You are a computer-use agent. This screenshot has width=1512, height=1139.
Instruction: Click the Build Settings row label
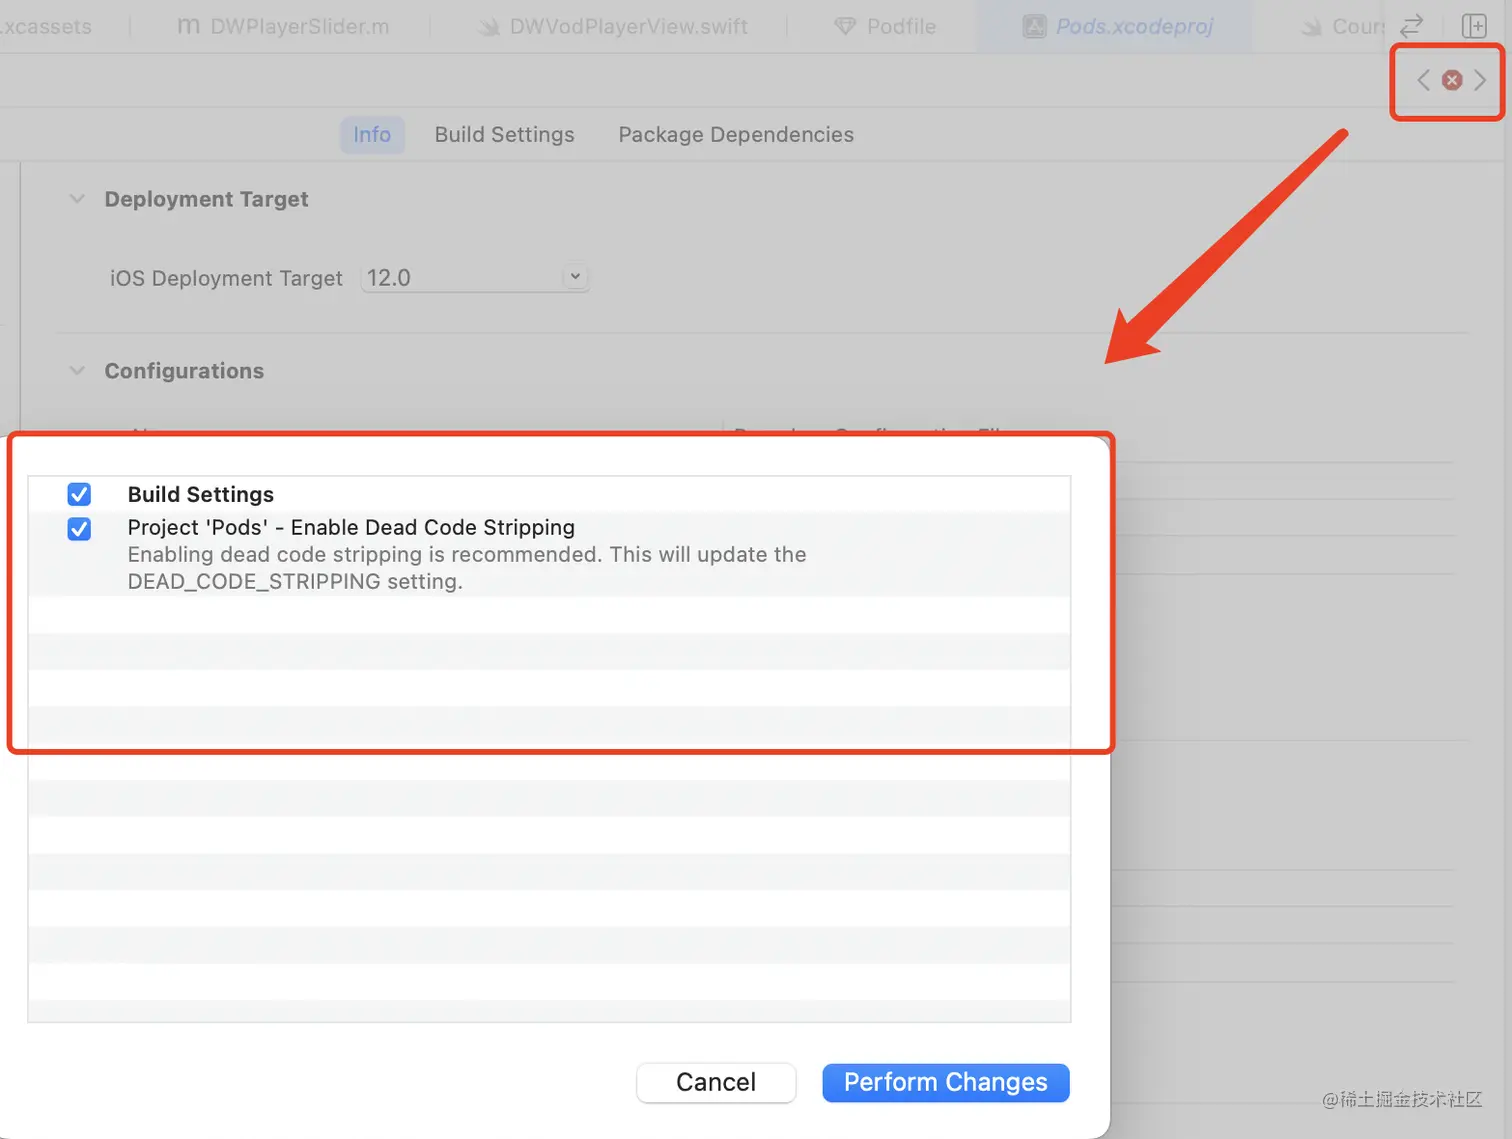click(x=200, y=494)
